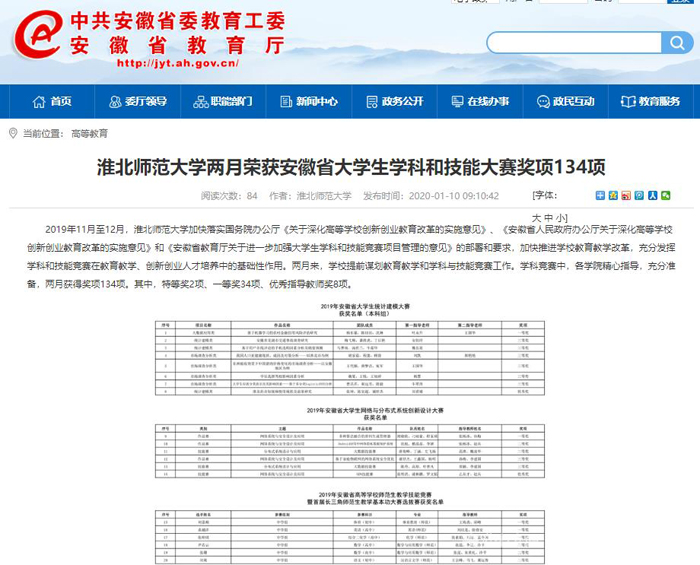Click the 作者：淮北师范大学 text
Screen dimensions: 700x565
[310, 196]
